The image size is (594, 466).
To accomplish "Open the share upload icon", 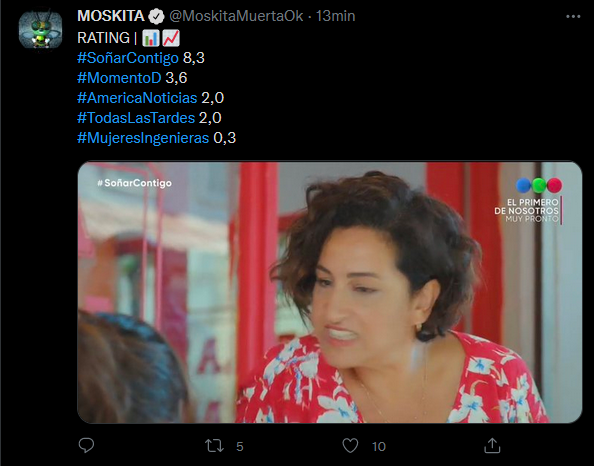I will pos(492,446).
